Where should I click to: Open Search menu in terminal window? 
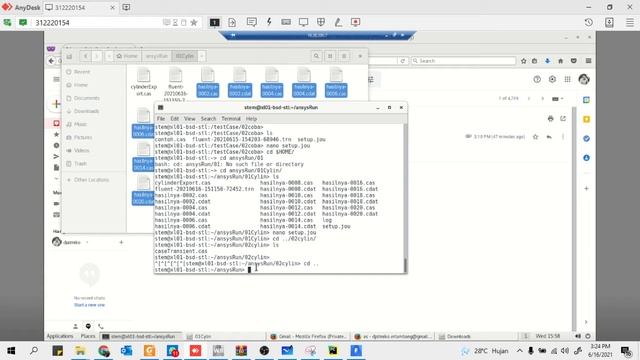coord(208,118)
